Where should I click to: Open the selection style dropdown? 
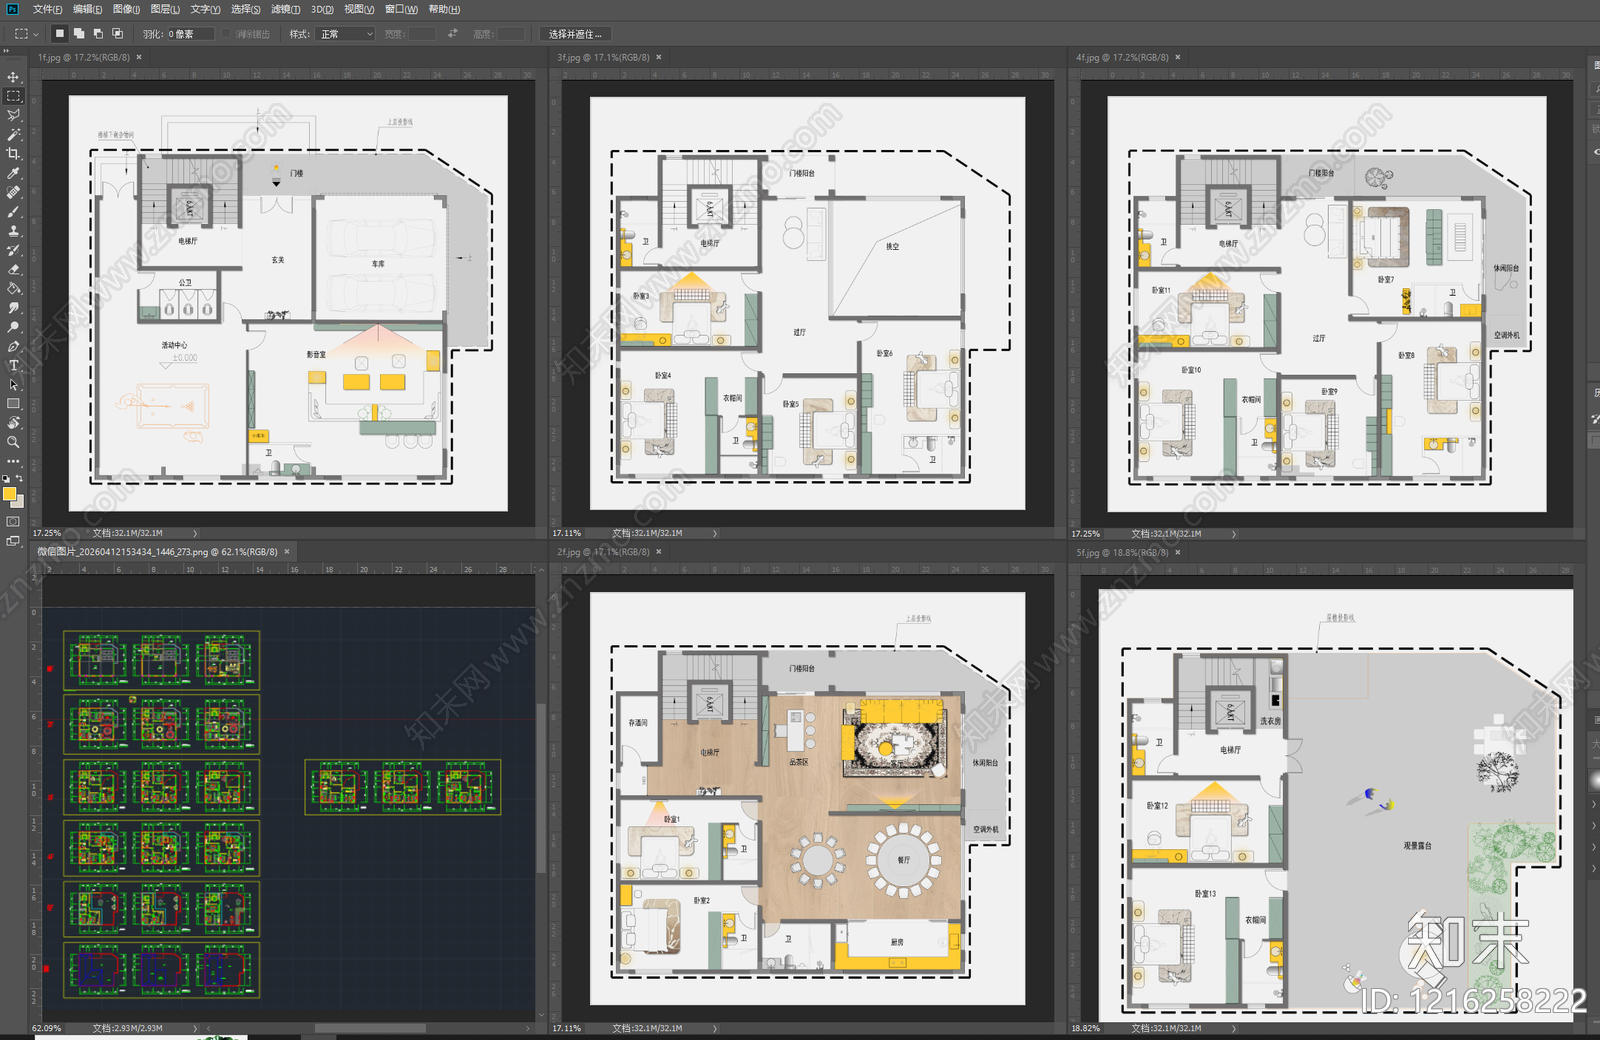click(x=346, y=34)
